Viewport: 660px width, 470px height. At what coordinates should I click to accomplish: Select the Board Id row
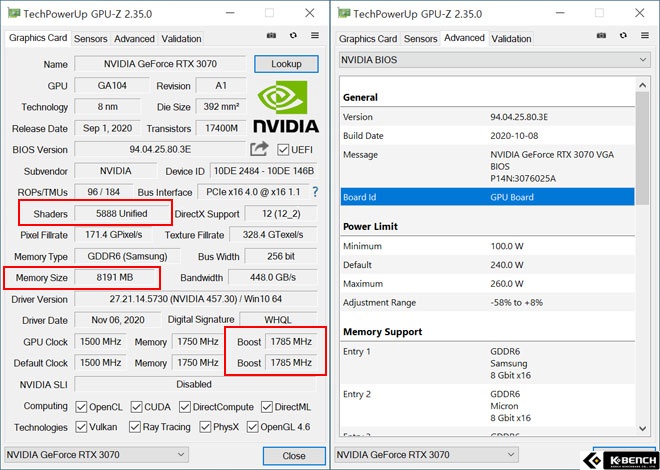pos(487,197)
